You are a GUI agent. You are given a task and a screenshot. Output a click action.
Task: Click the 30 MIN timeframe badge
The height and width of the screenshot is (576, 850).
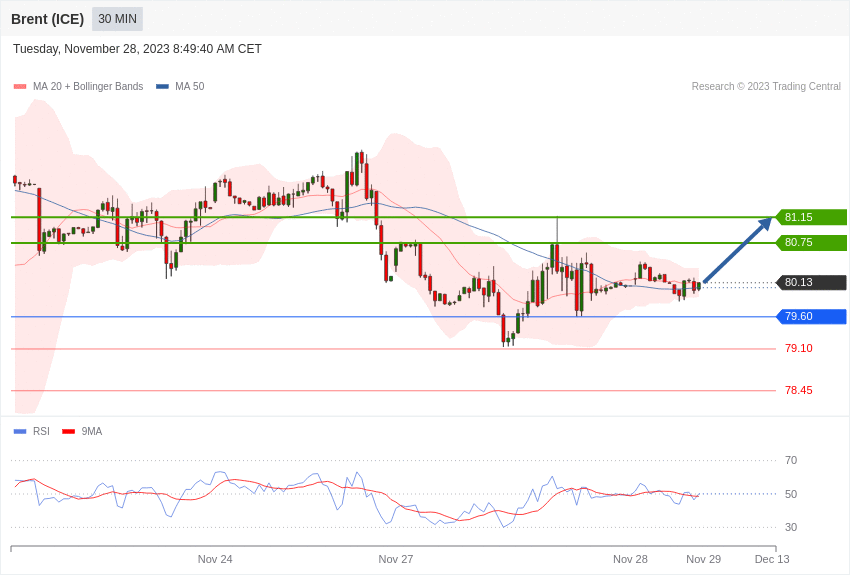tap(117, 19)
